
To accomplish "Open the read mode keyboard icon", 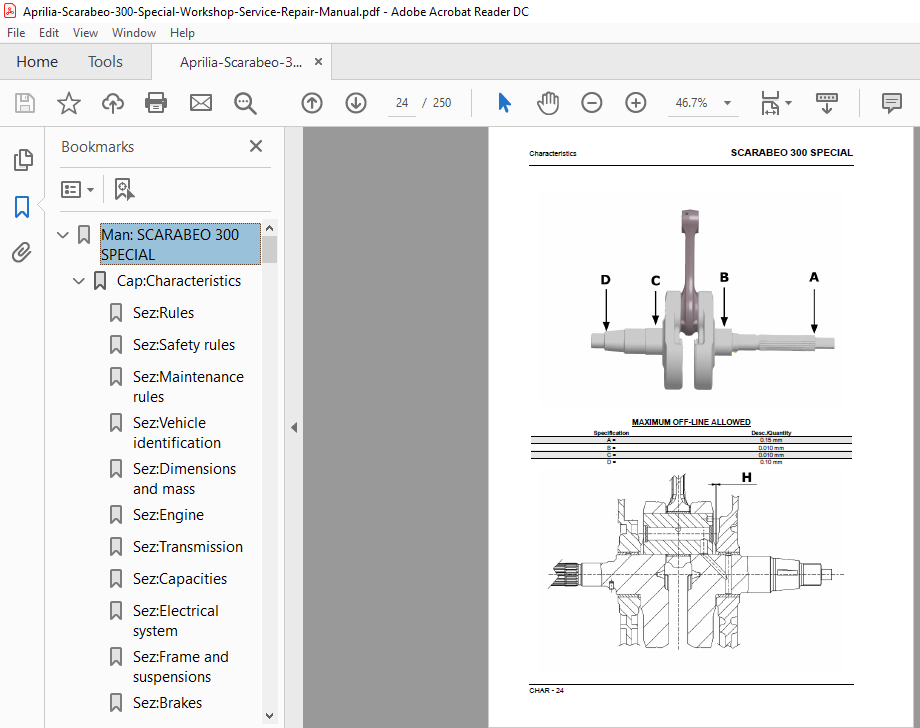I will pos(827,103).
